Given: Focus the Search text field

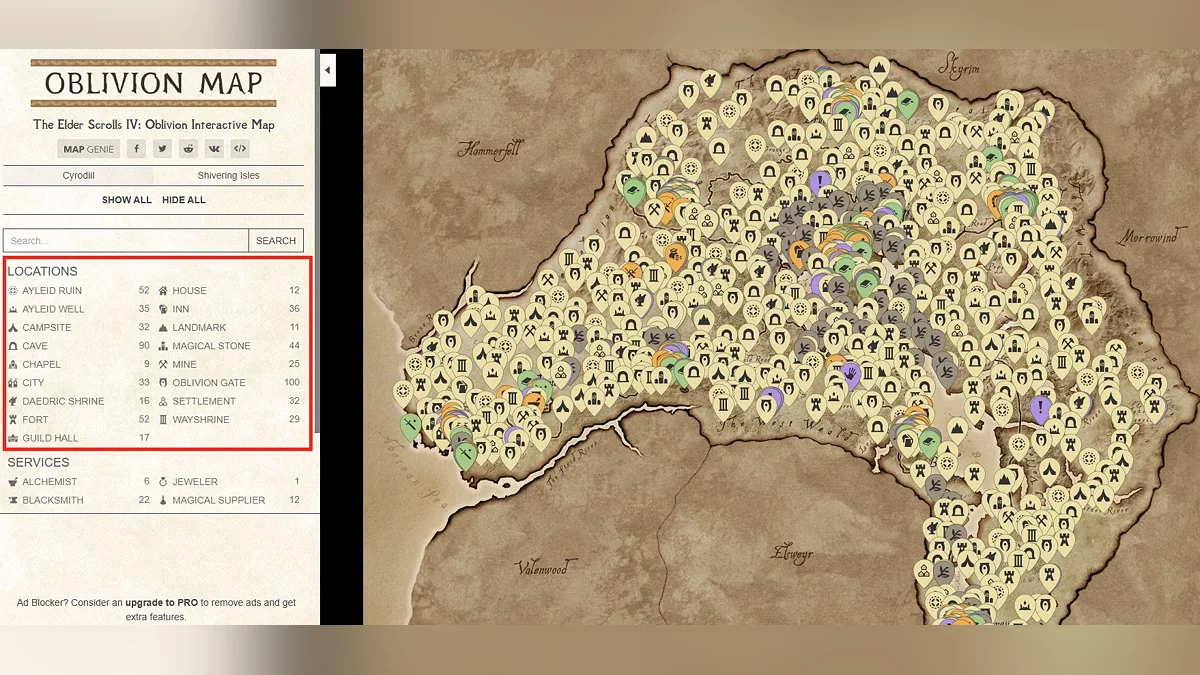Looking at the screenshot, I should click(125, 241).
